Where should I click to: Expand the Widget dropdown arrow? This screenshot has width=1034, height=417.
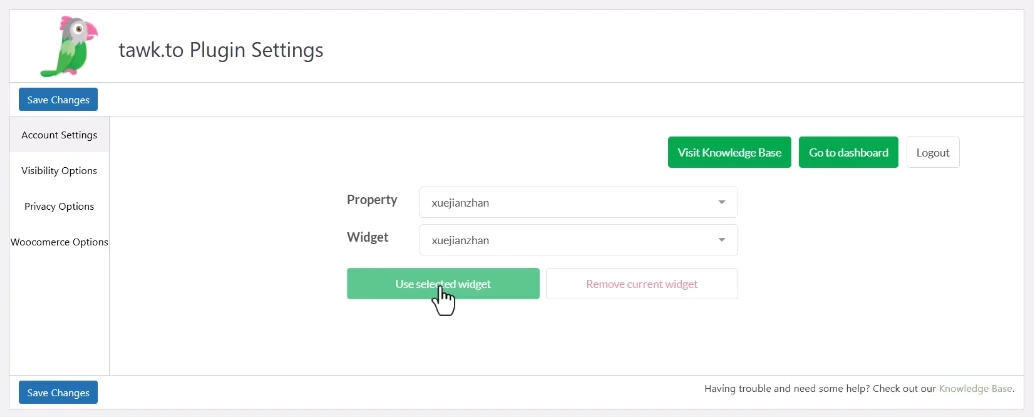(x=721, y=240)
